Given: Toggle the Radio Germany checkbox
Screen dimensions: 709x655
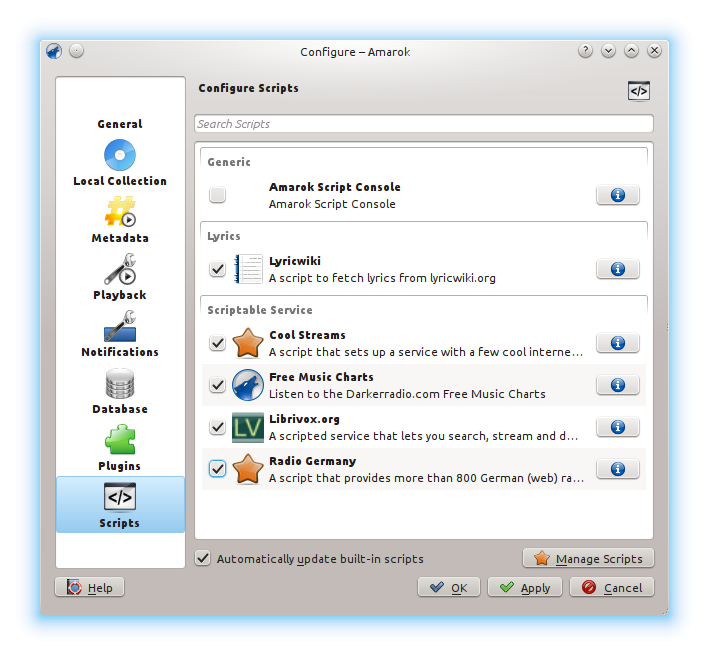Looking at the screenshot, I should 217,469.
